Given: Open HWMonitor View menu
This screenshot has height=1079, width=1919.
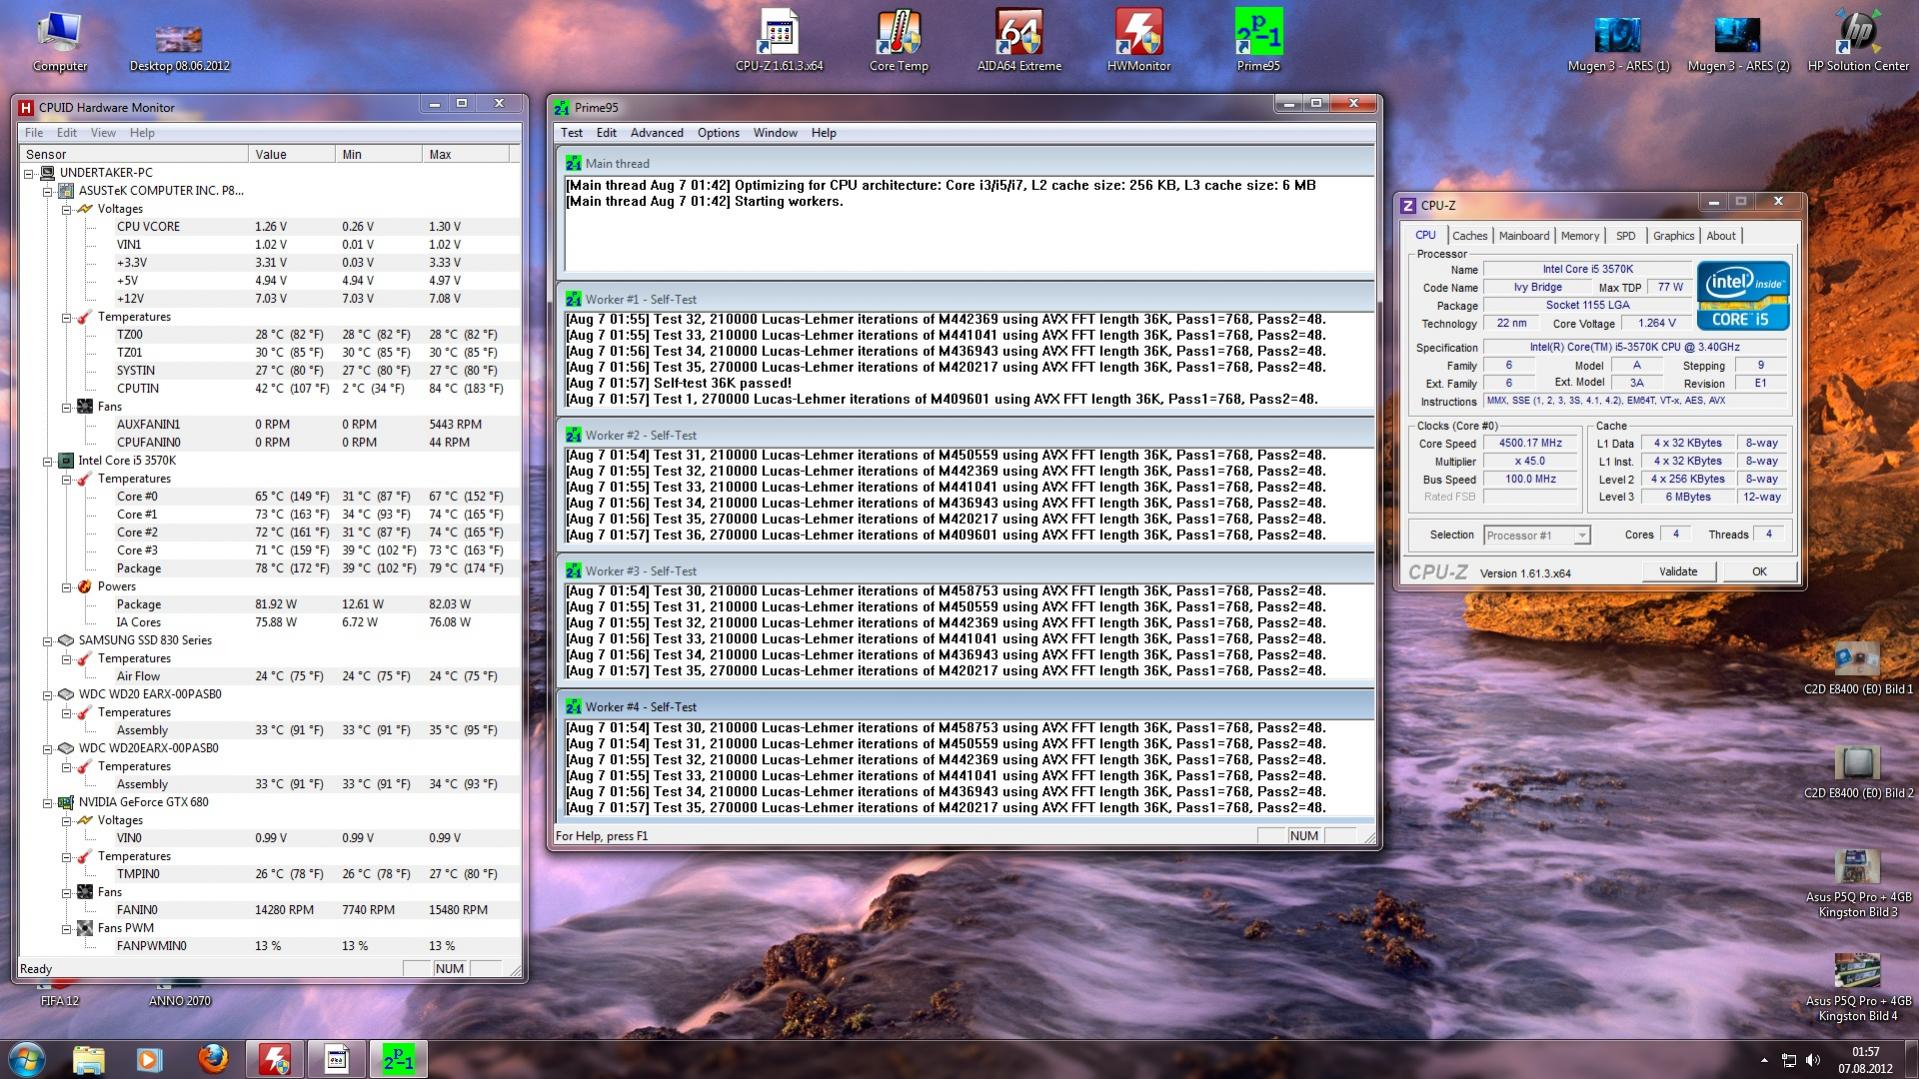Looking at the screenshot, I should pyautogui.click(x=103, y=133).
